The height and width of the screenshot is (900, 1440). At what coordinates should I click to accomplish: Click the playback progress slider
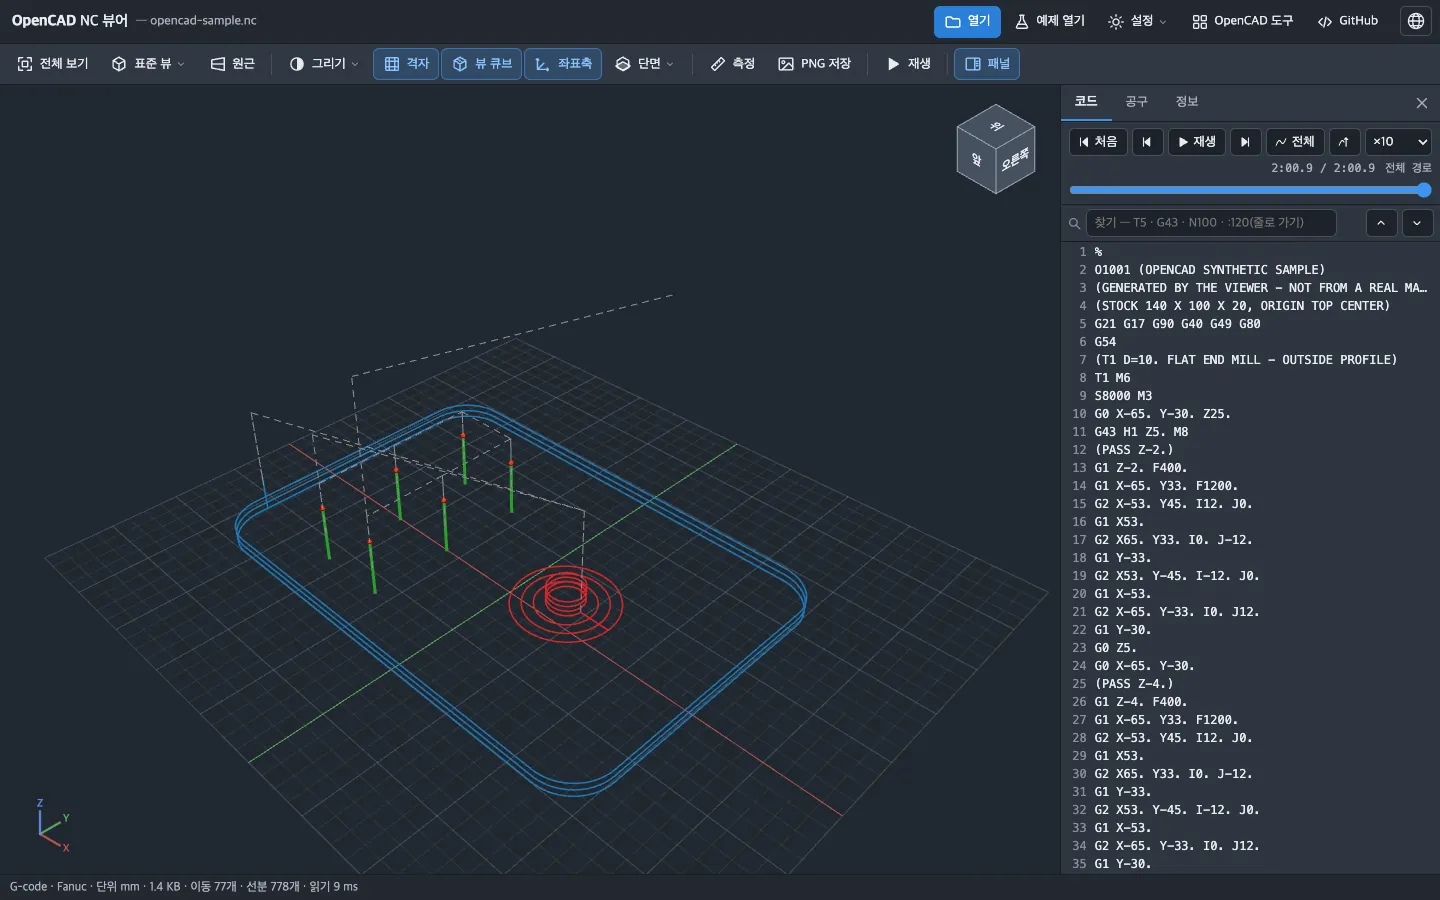[1250, 190]
